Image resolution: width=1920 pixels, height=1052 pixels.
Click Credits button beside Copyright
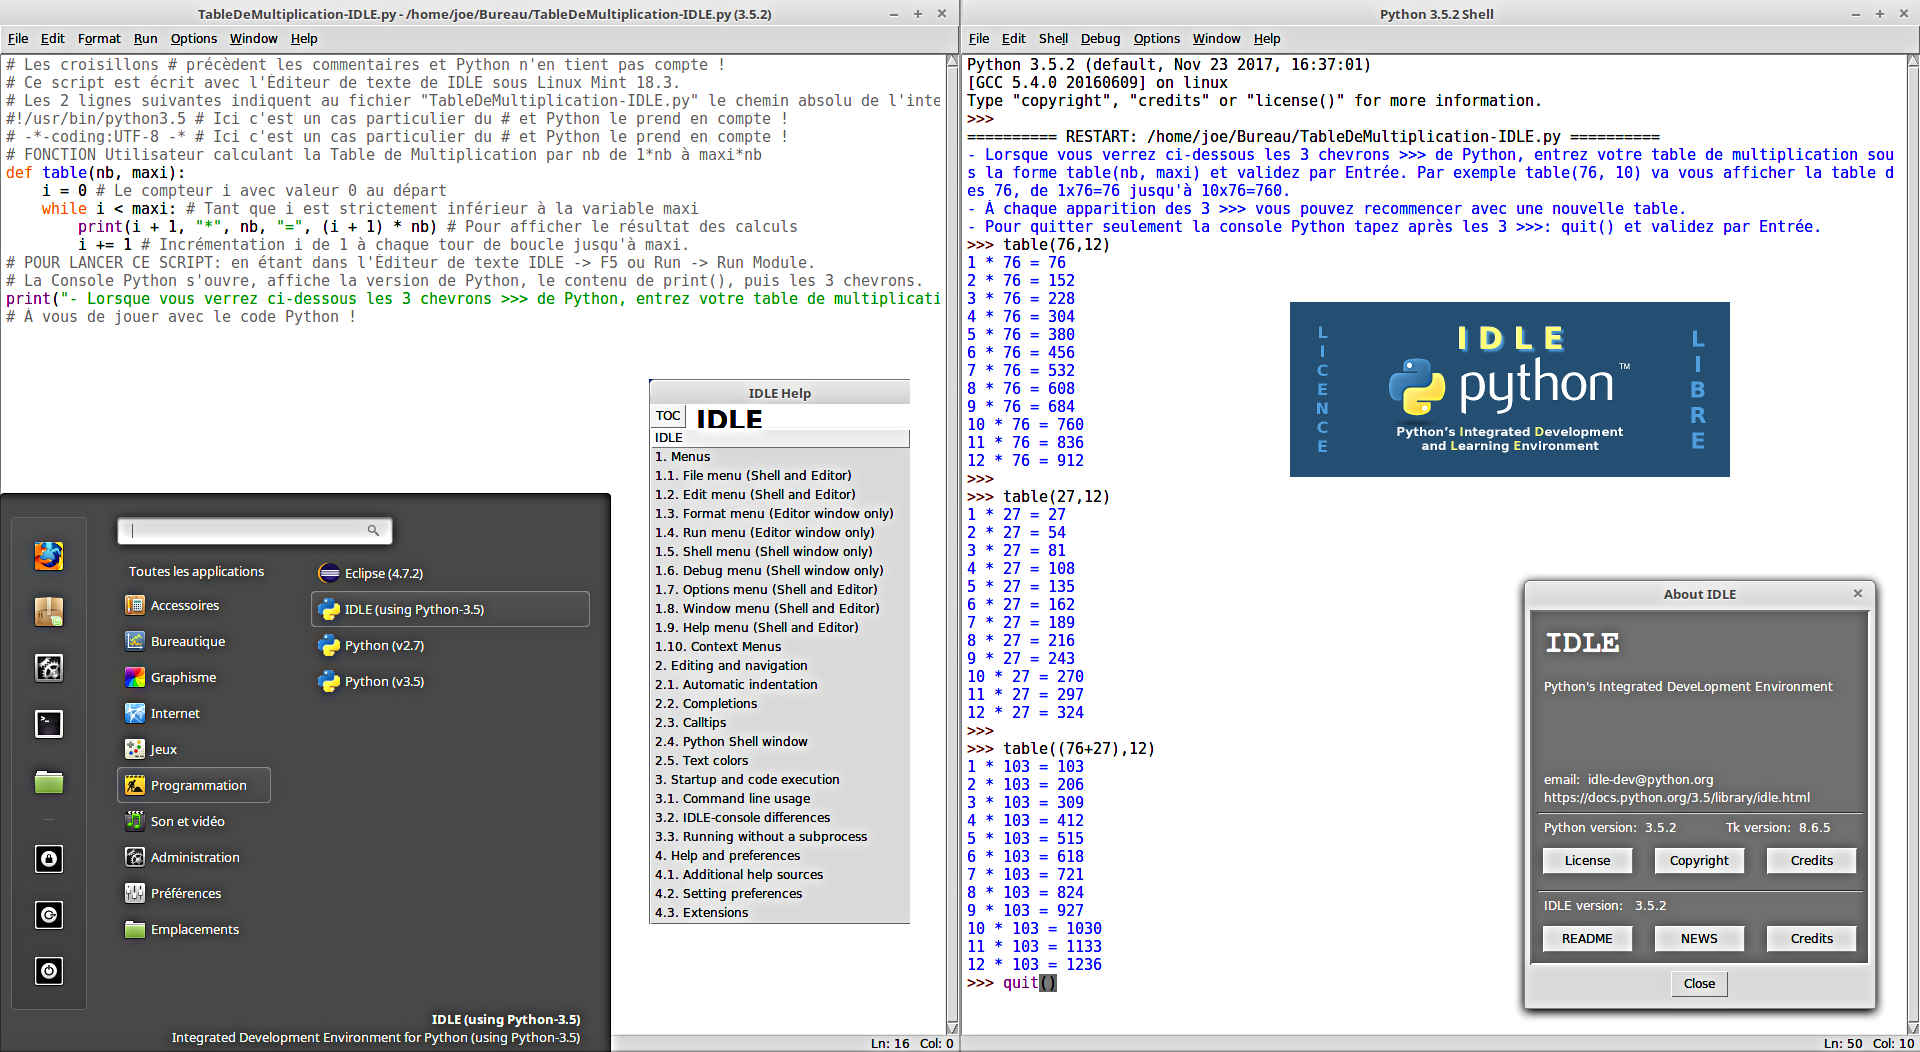point(1811,860)
